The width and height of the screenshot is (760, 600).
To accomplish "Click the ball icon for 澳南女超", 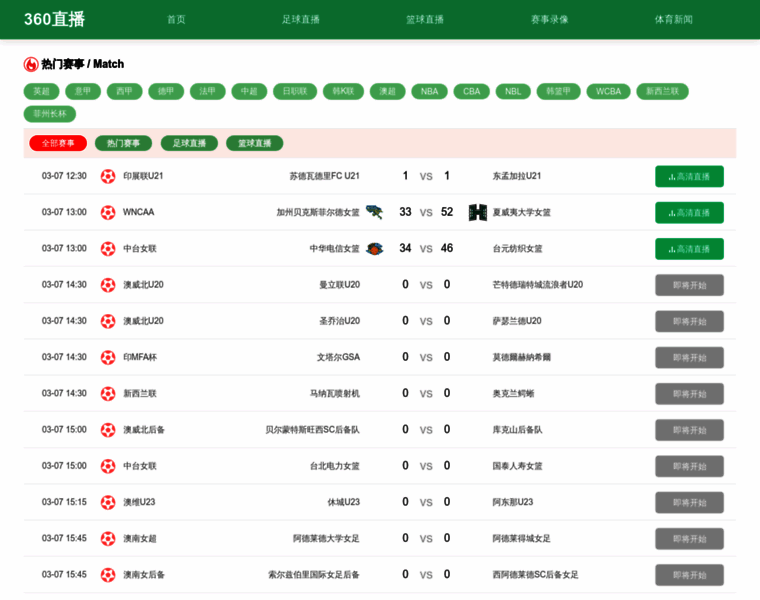I will [x=108, y=538].
